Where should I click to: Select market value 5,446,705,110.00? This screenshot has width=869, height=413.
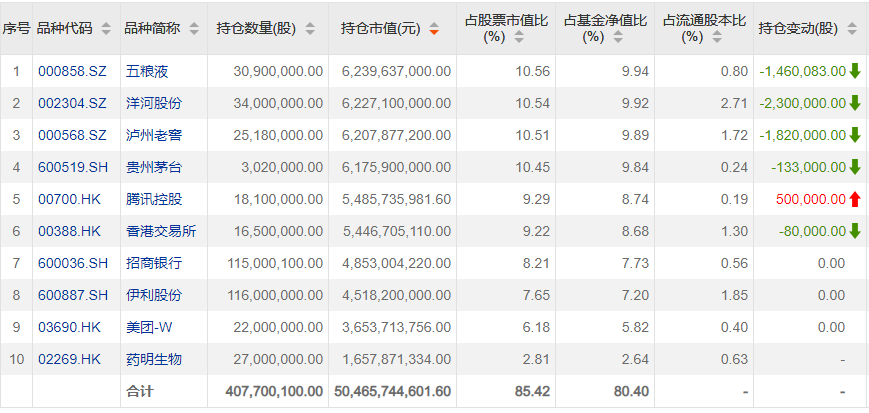(x=397, y=232)
